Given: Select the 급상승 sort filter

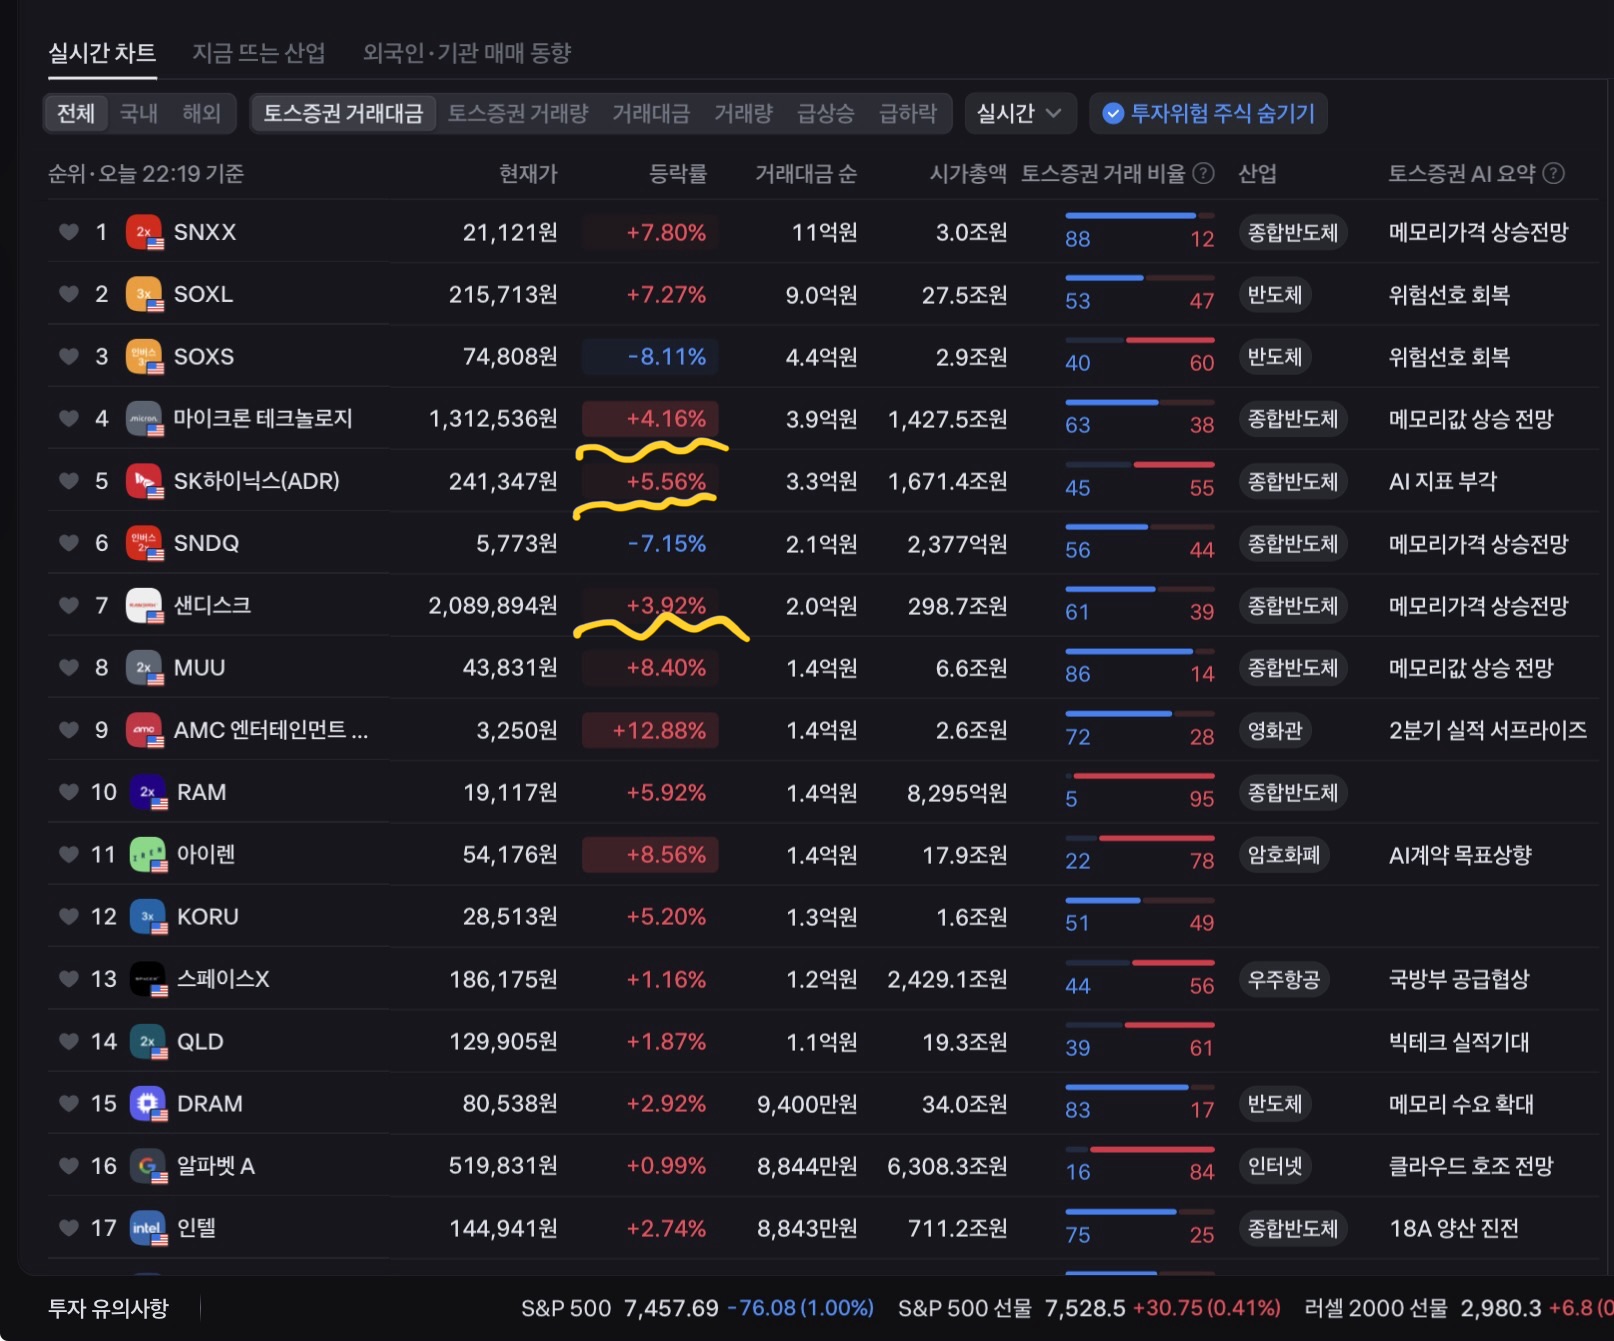Looking at the screenshot, I should pos(825,113).
